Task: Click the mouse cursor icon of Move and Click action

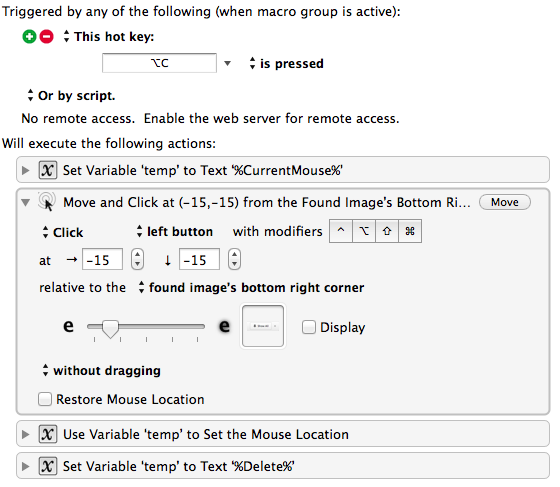Action: click(x=48, y=202)
